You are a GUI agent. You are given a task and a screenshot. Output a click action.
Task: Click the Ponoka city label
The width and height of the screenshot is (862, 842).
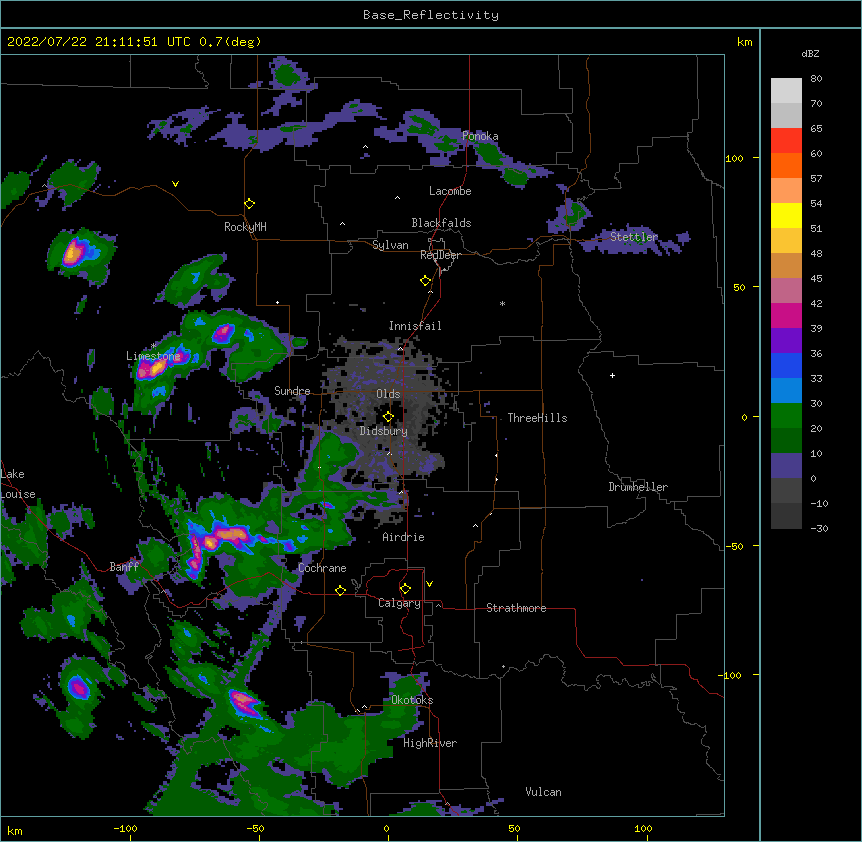click(x=480, y=136)
